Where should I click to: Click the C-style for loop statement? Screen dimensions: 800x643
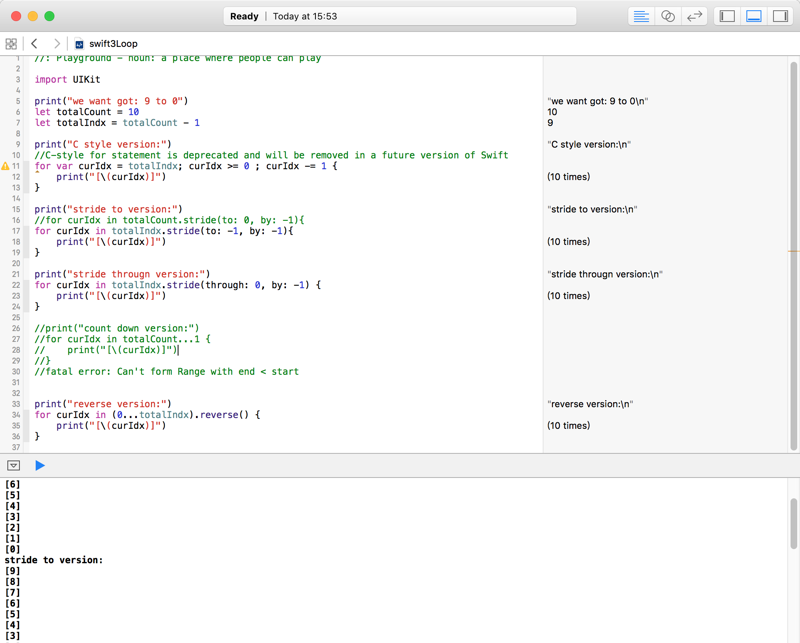pos(186,166)
